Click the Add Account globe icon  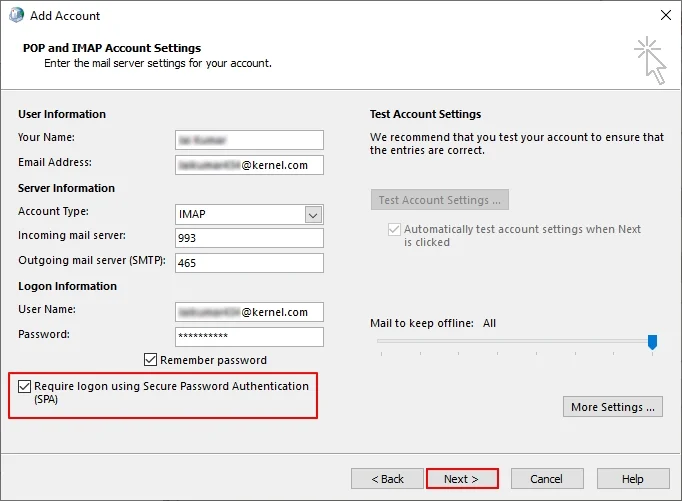tap(17, 15)
